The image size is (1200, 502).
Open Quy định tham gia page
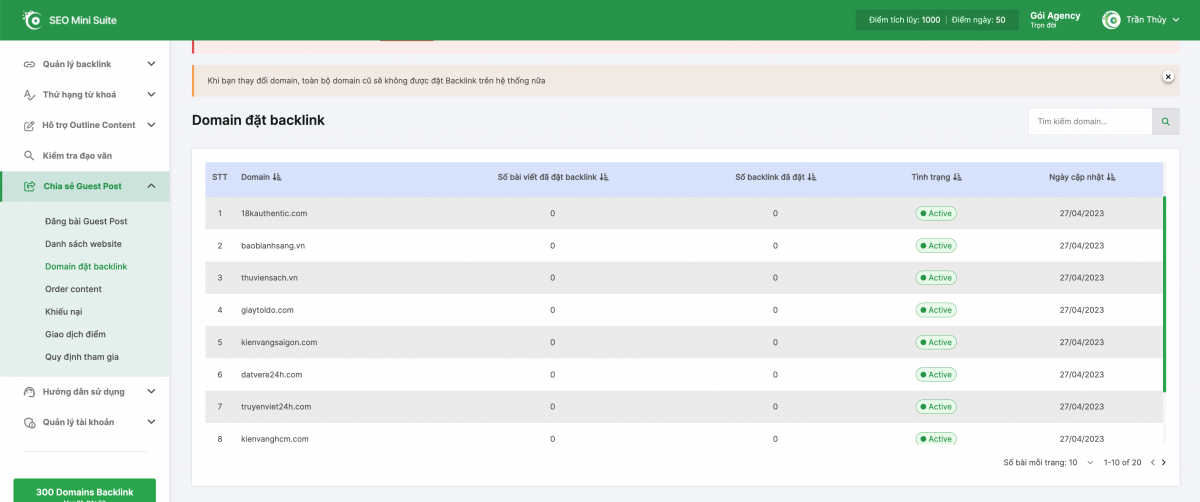point(83,357)
